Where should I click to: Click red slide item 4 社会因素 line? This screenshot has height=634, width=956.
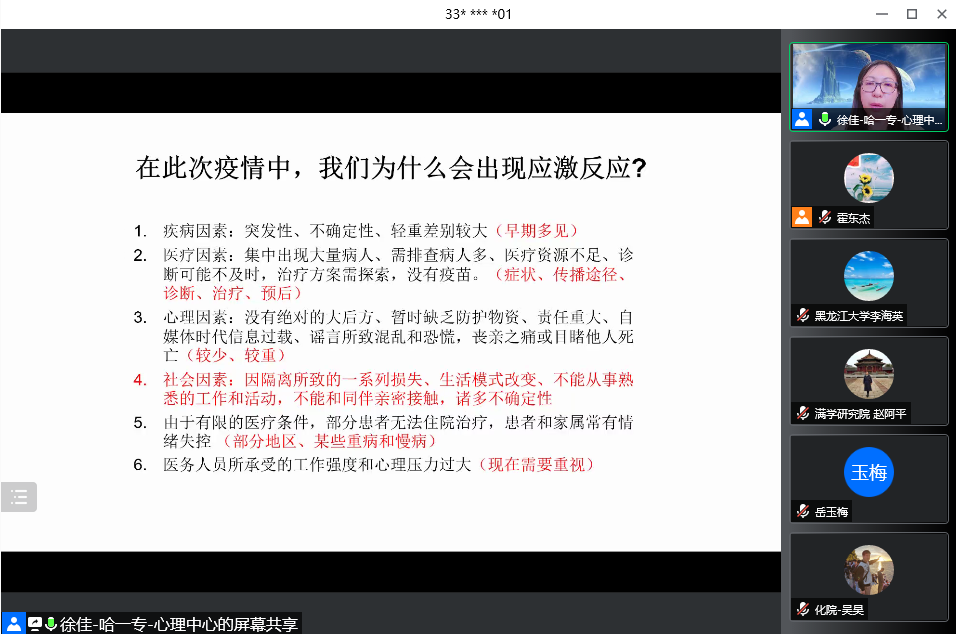383,389
